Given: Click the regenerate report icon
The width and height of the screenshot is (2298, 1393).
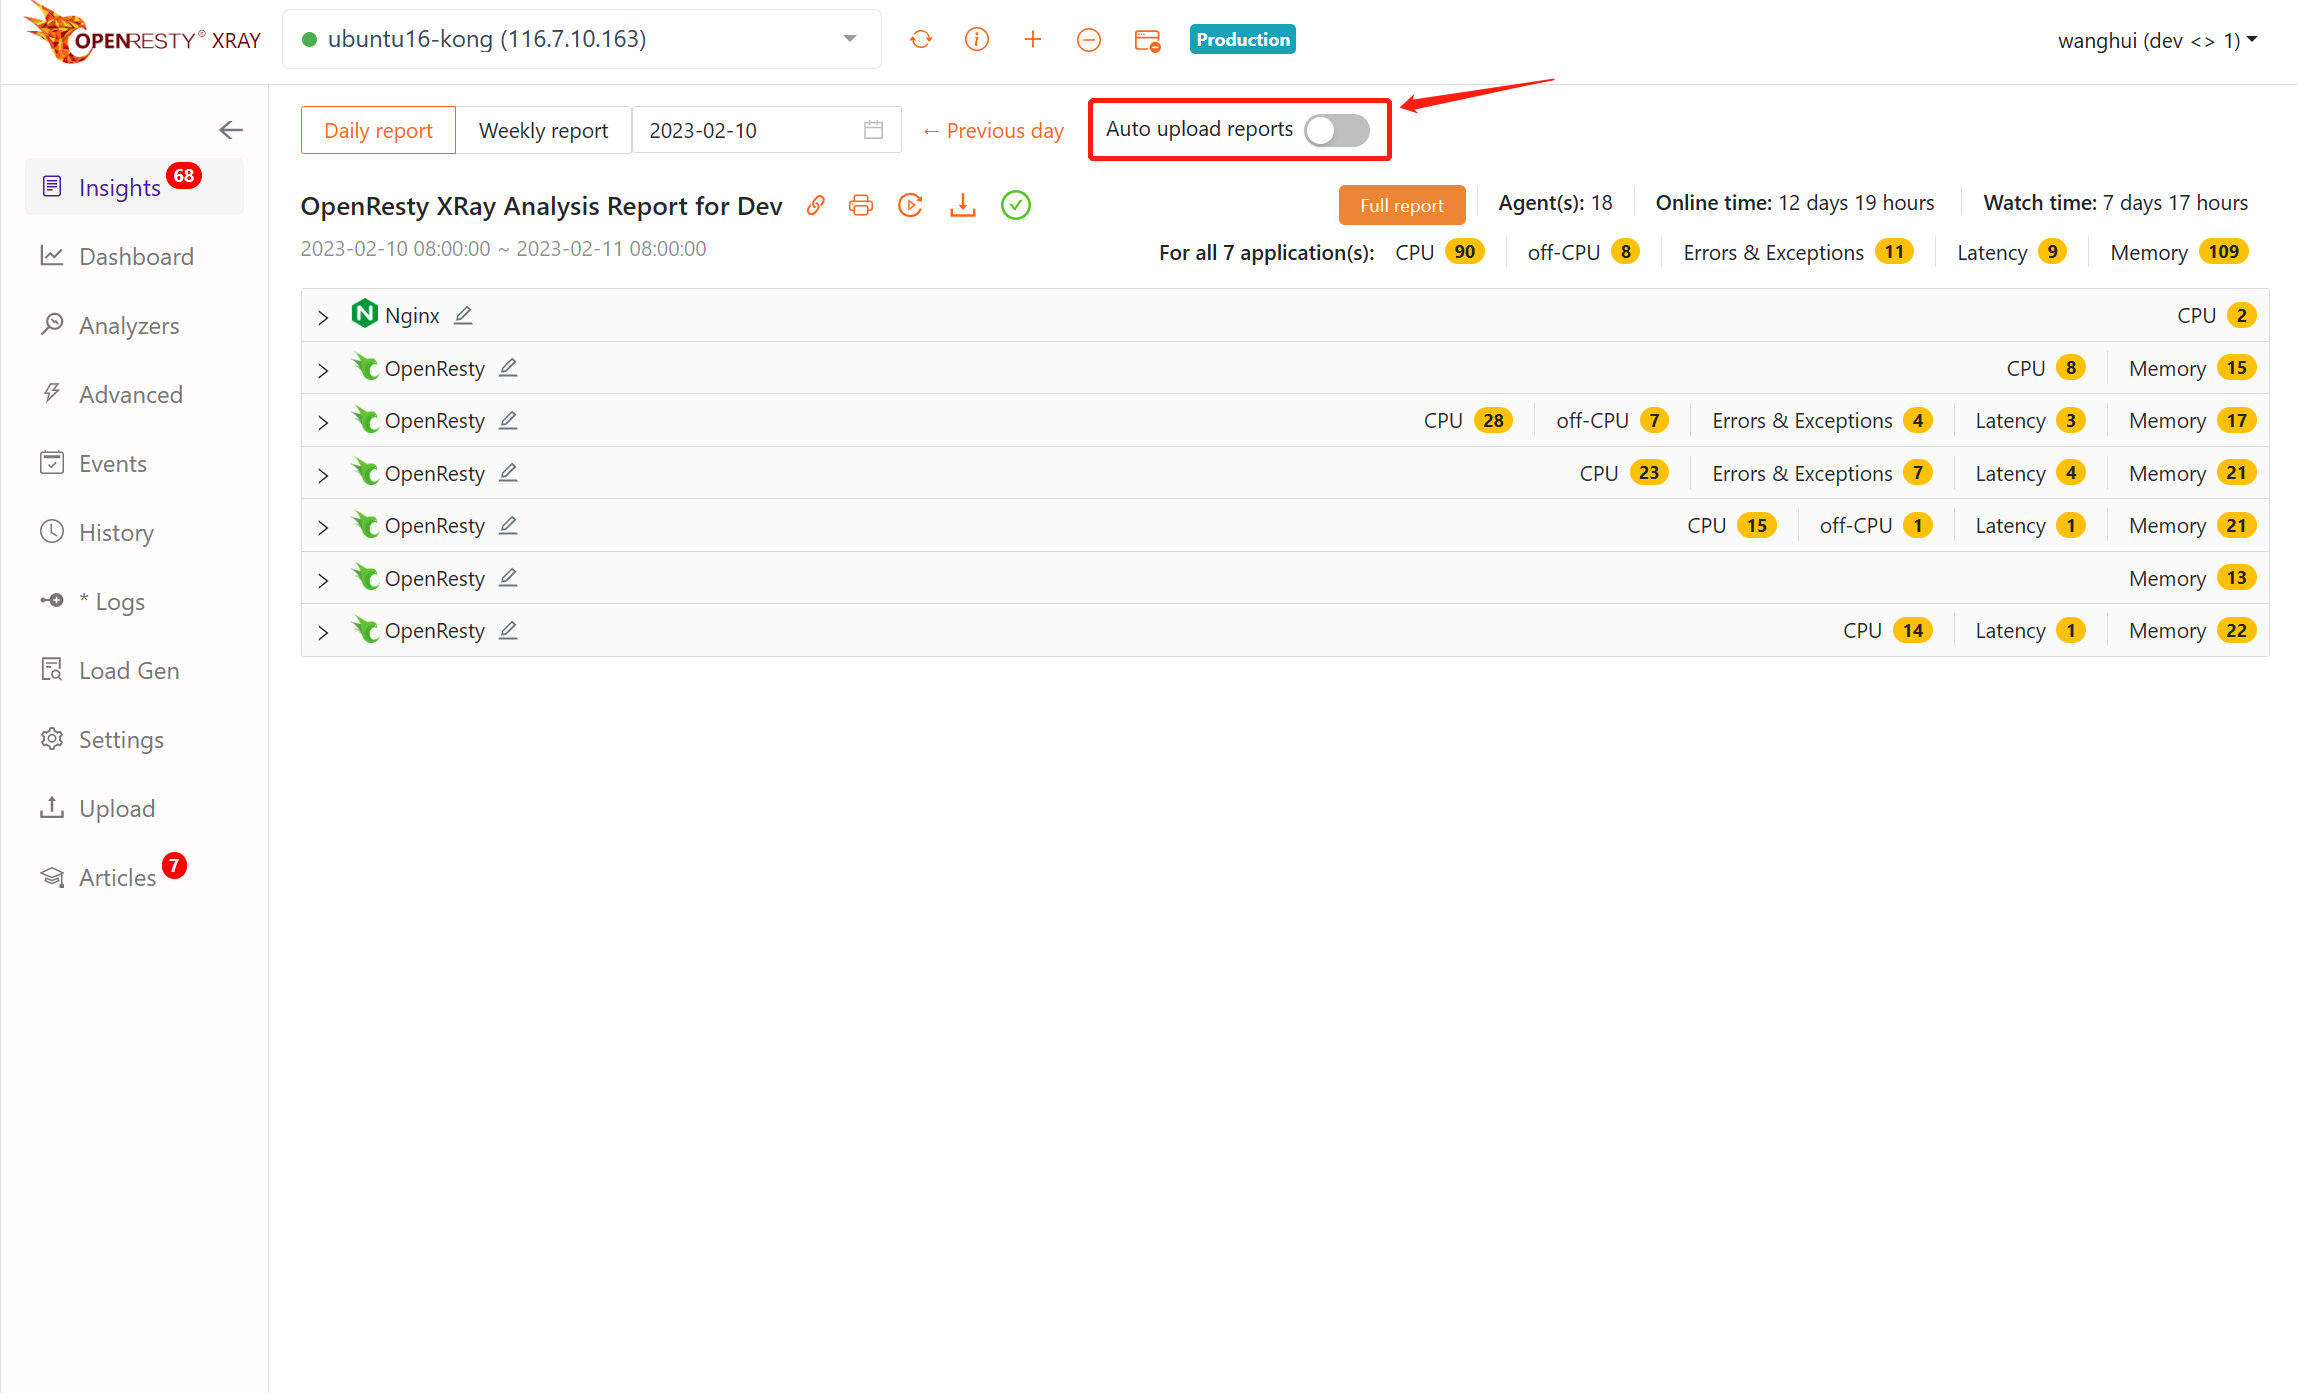Looking at the screenshot, I should 910,205.
